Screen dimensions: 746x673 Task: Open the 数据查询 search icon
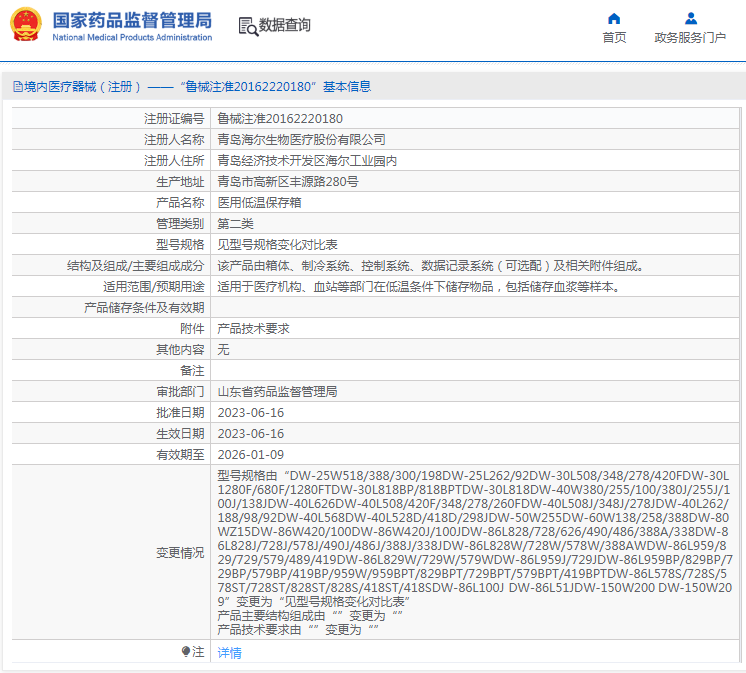click(x=248, y=27)
